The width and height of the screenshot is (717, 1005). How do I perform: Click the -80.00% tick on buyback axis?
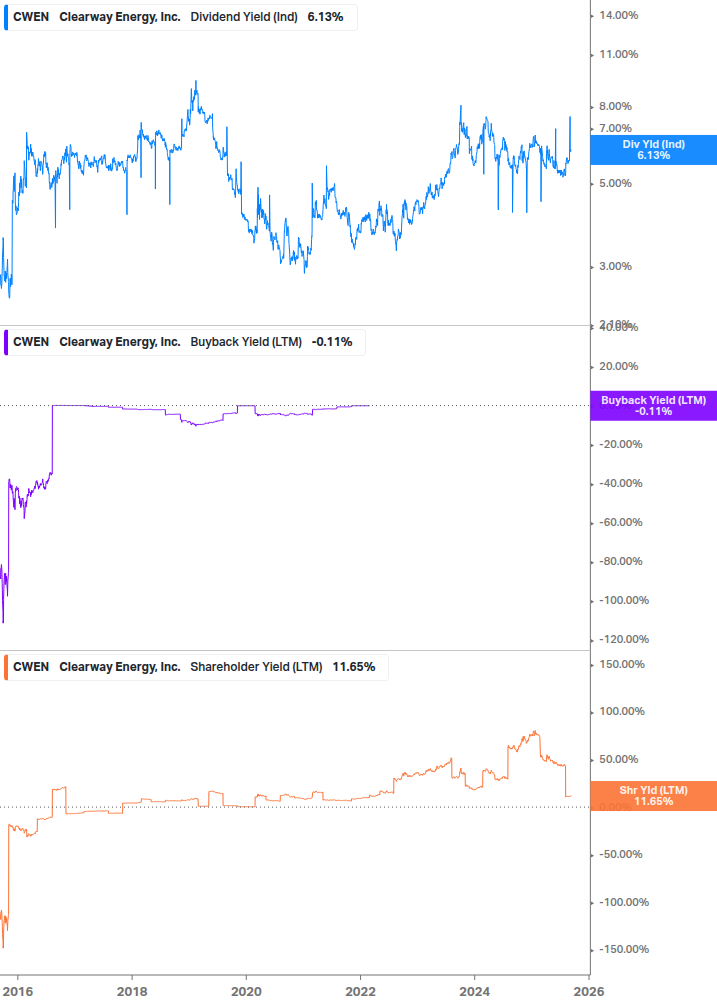[x=620, y=561]
